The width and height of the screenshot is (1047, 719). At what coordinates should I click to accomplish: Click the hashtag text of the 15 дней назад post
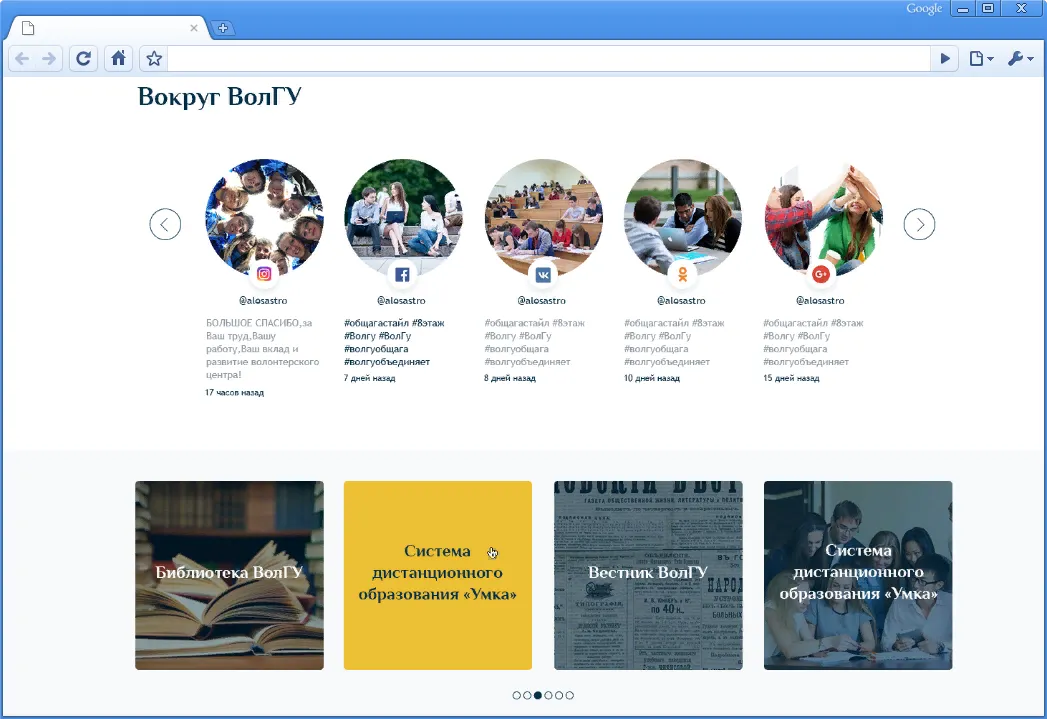pyautogui.click(x=813, y=342)
